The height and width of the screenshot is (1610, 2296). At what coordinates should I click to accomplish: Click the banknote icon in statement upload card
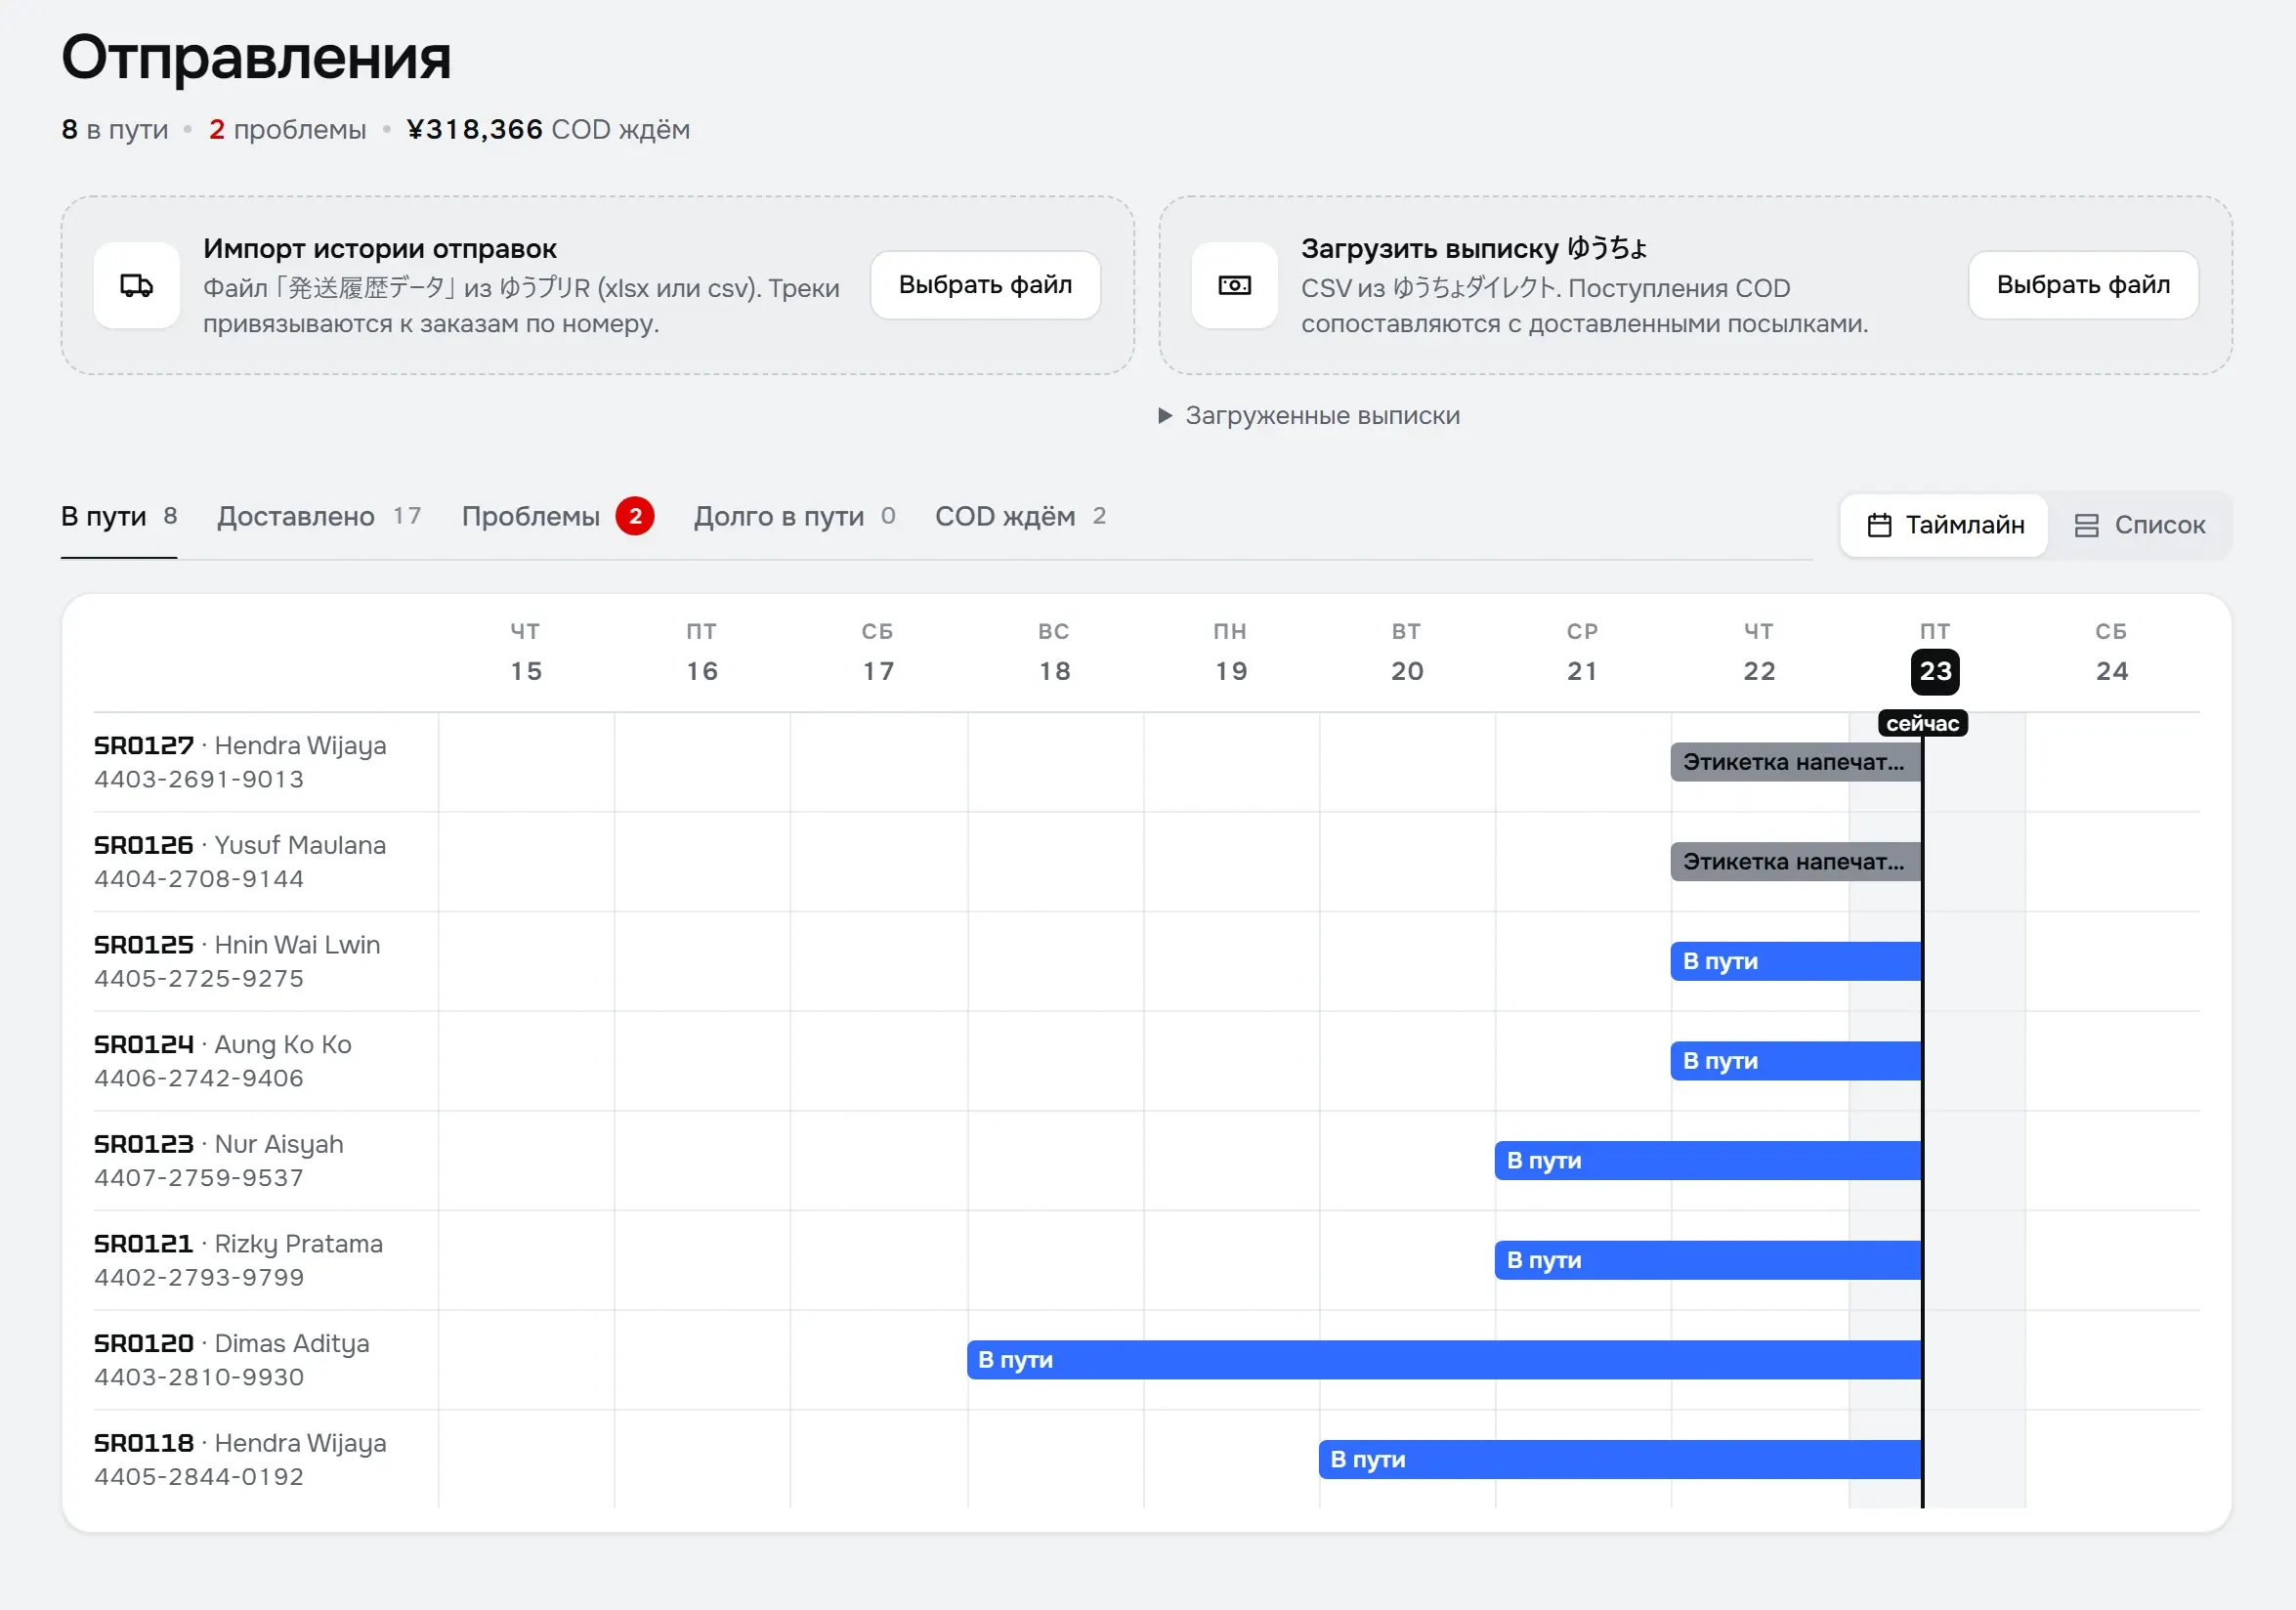coord(1234,285)
